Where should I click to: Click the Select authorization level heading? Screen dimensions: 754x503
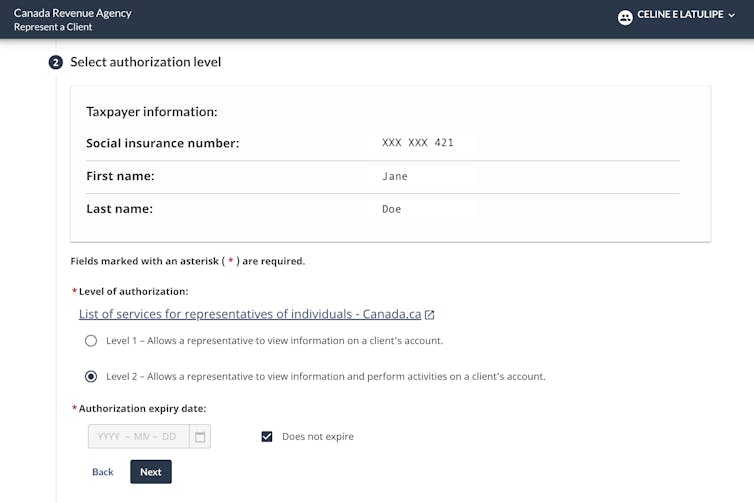[x=146, y=62]
